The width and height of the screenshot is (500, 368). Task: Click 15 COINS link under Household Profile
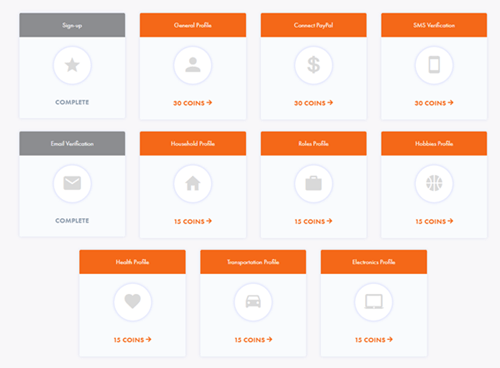click(x=193, y=221)
